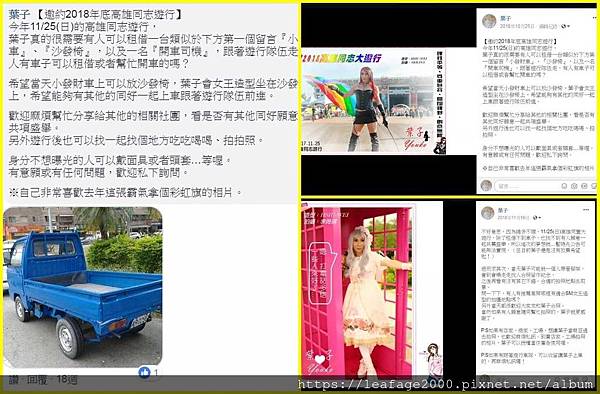Expand privacy dropdown arrow on pink booth post
The width and height of the screenshot is (600, 394).
click(x=540, y=217)
